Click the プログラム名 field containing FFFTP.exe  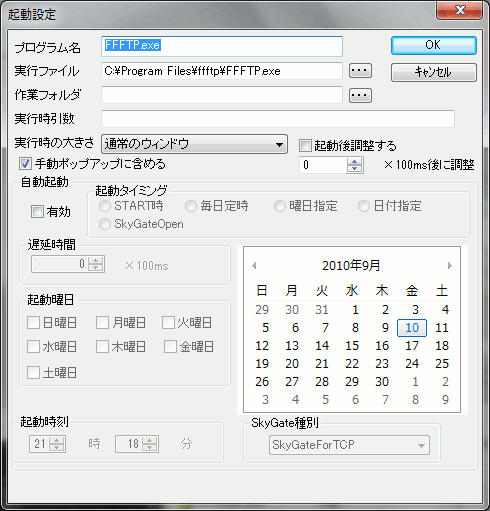click(x=222, y=46)
